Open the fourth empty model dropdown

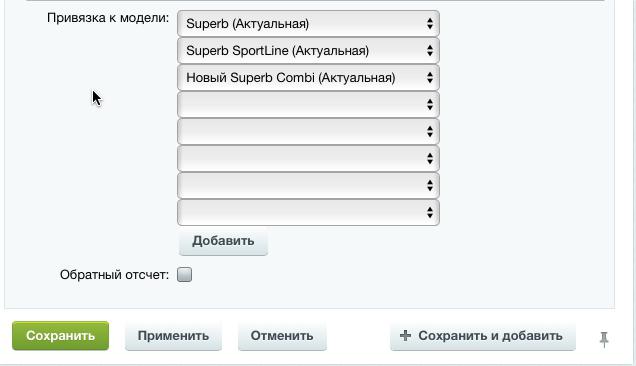[308, 185]
